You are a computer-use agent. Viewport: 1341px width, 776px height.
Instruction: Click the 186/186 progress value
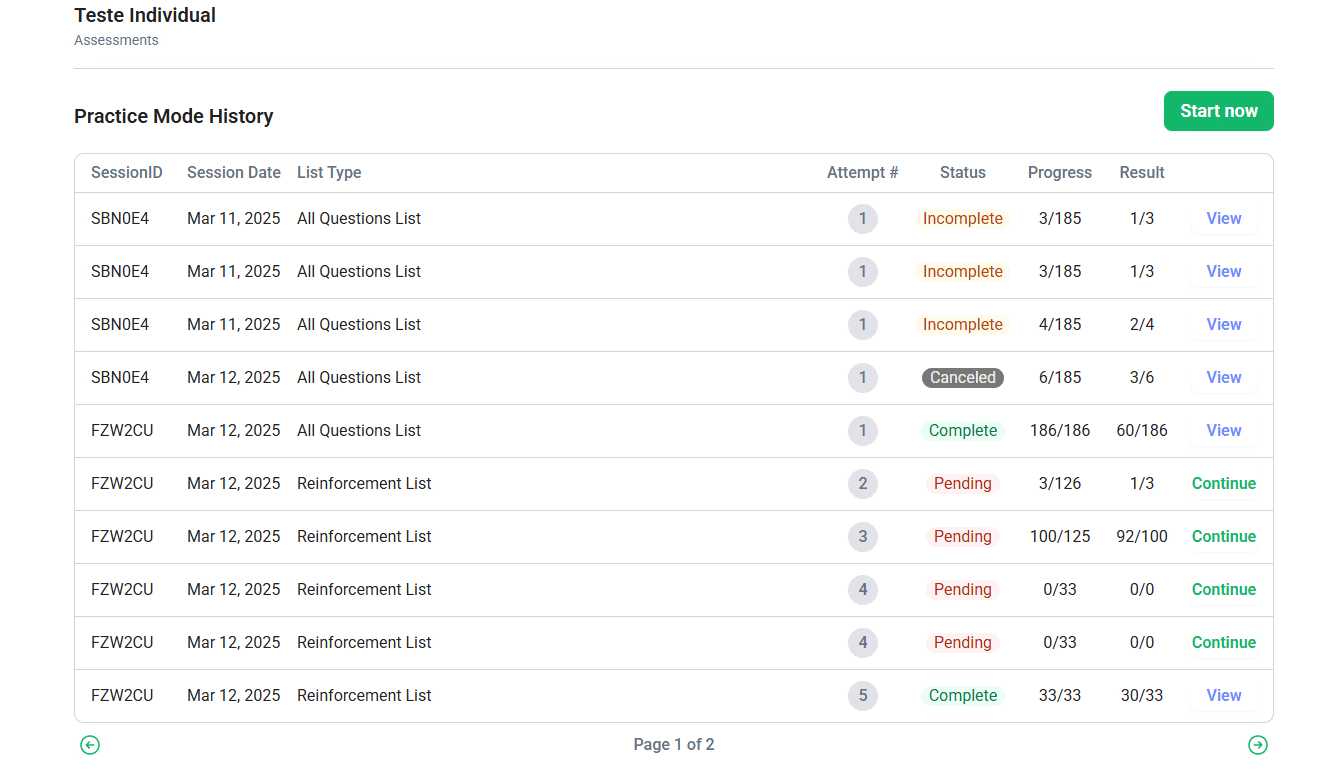[x=1060, y=431]
